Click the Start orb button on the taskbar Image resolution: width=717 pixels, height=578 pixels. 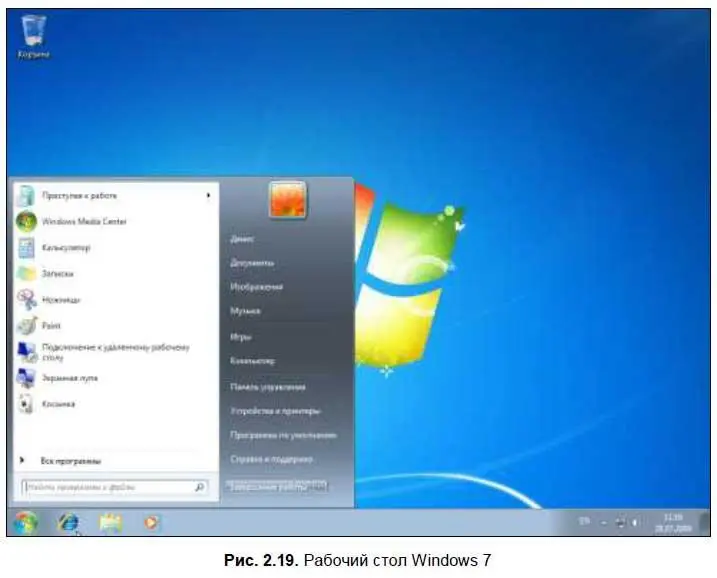tap(26, 522)
